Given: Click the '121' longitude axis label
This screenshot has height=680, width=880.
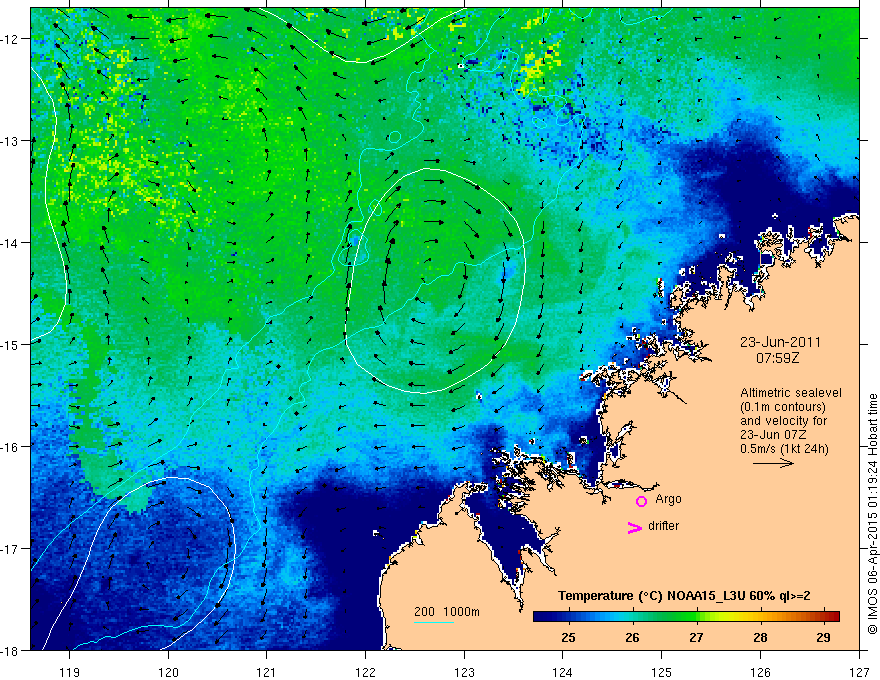Looking at the screenshot, I should point(267,672).
